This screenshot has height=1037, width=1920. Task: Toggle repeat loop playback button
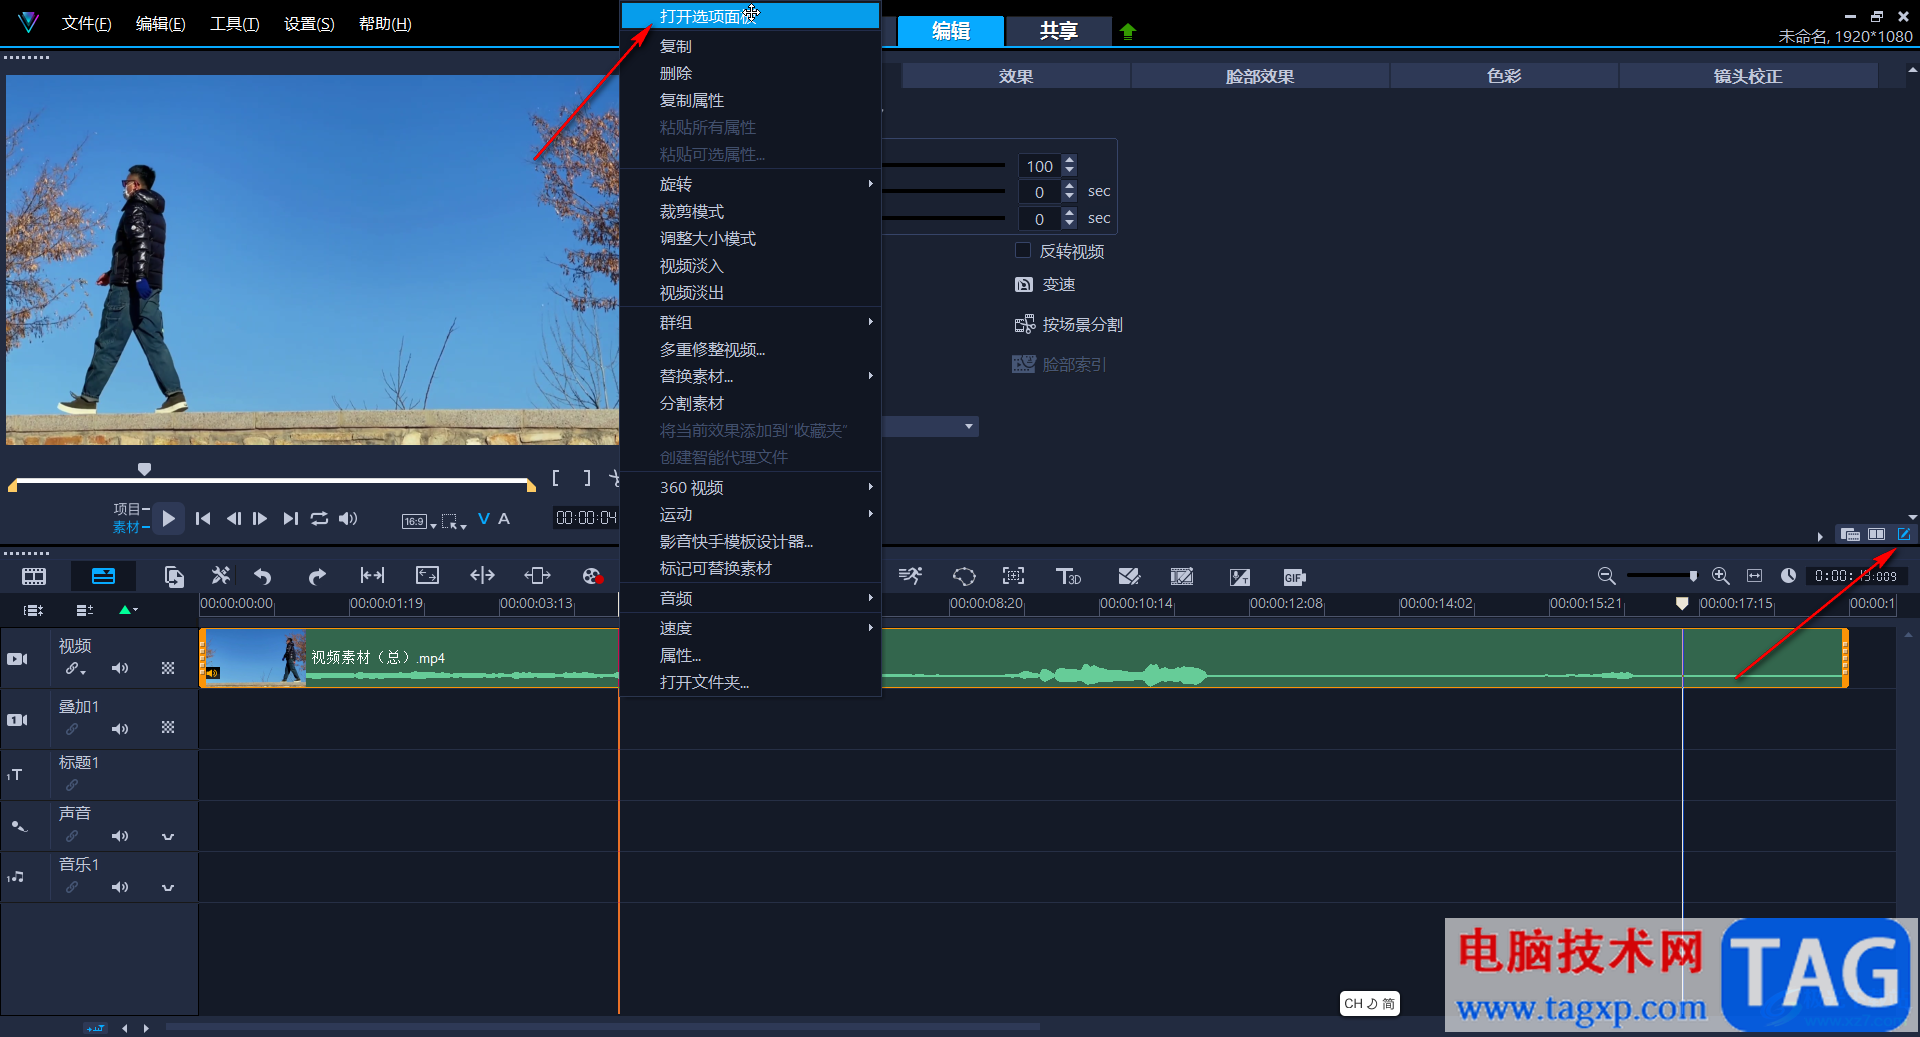[x=319, y=518]
